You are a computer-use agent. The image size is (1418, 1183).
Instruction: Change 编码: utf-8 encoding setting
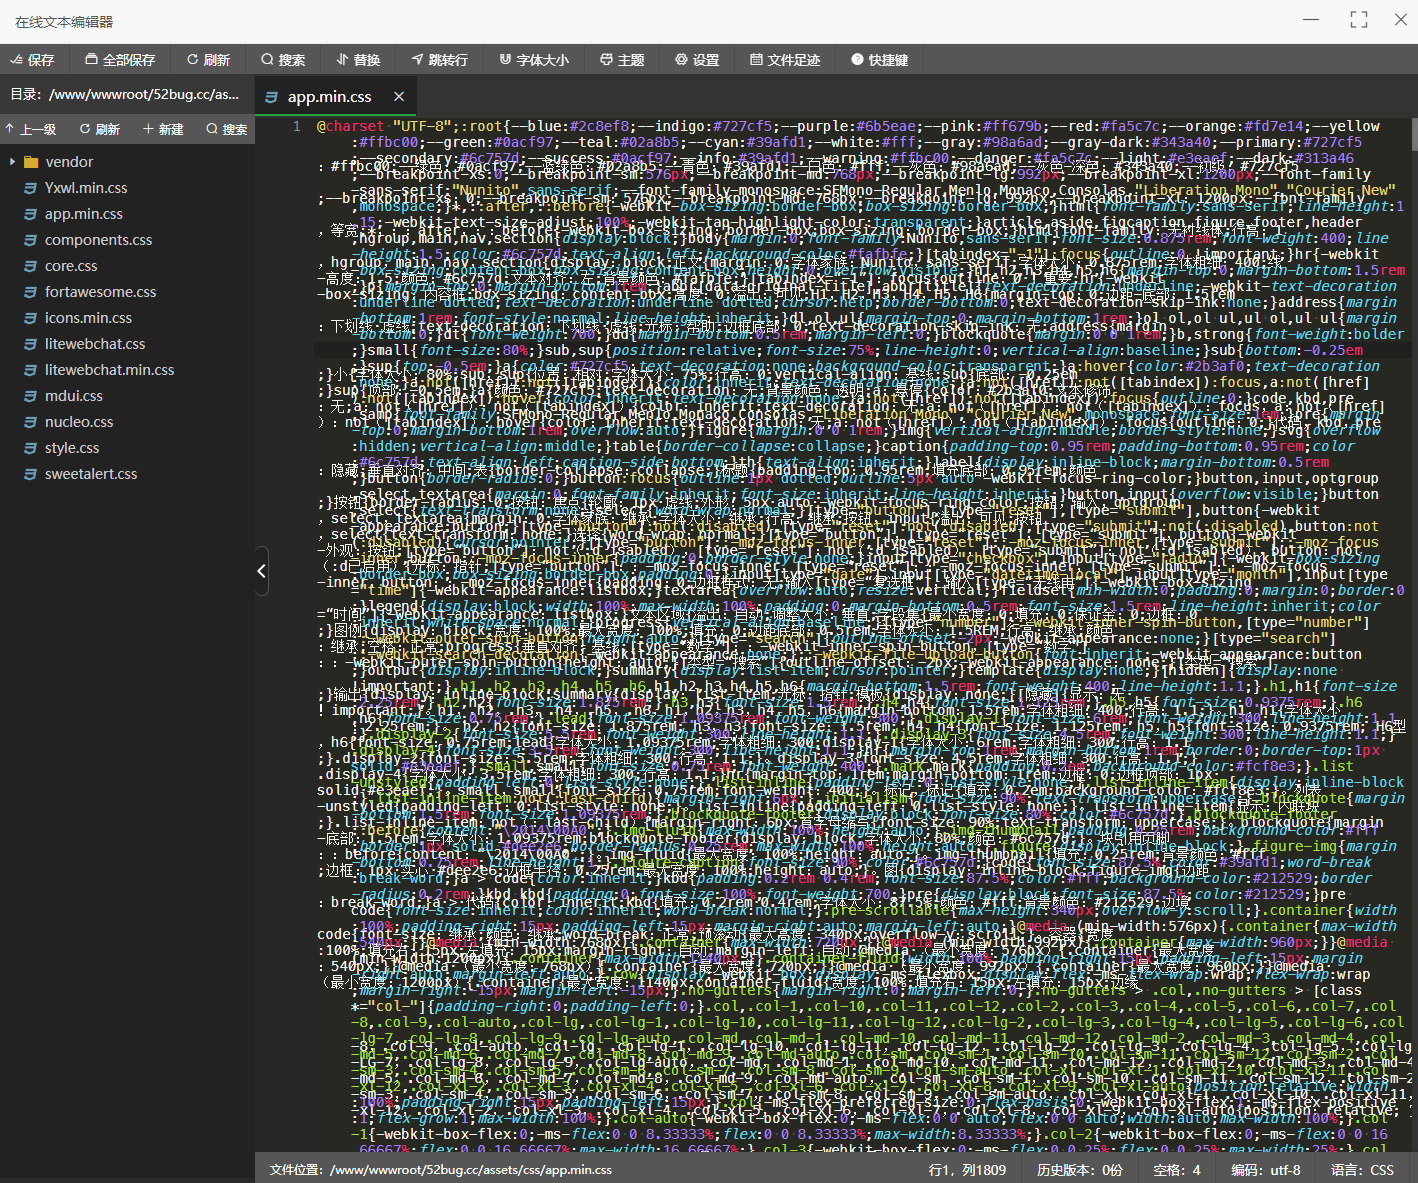coord(1265,1170)
